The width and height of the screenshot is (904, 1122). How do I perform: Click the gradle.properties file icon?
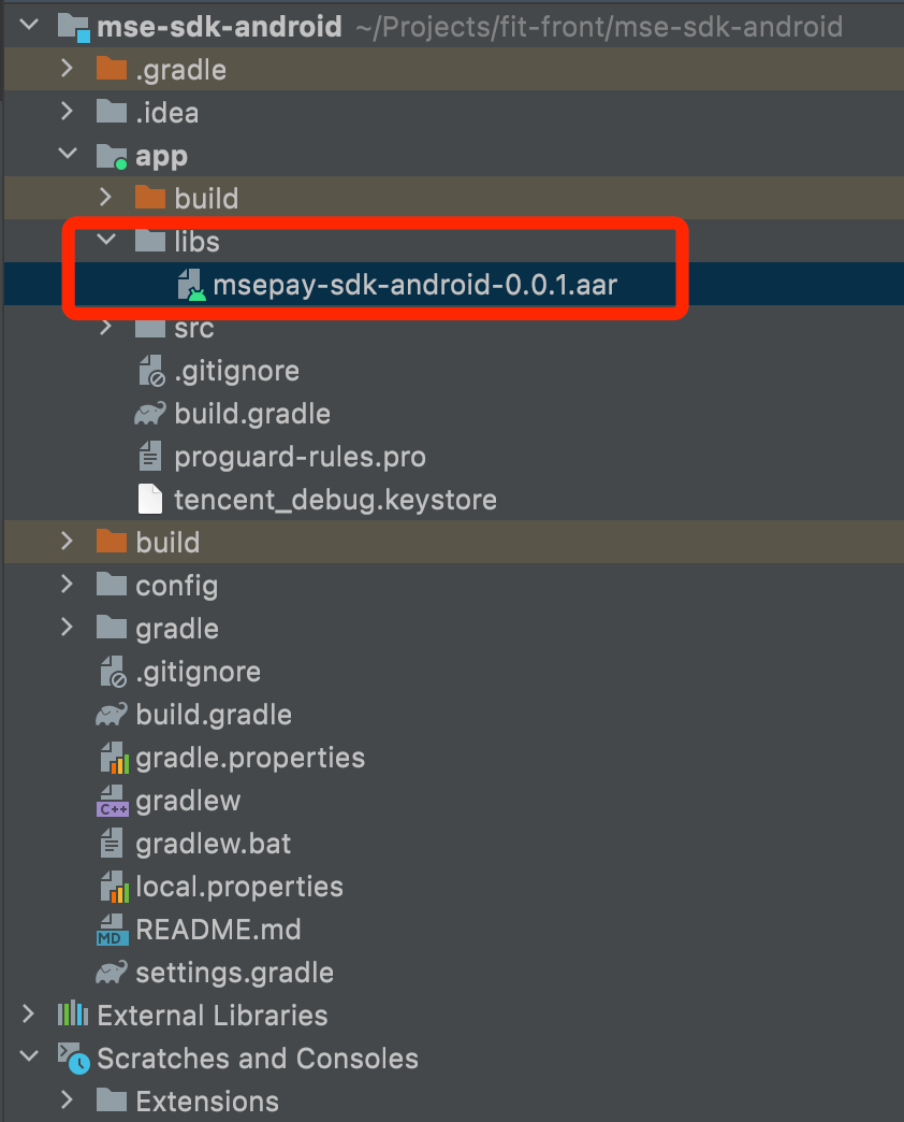point(113,758)
